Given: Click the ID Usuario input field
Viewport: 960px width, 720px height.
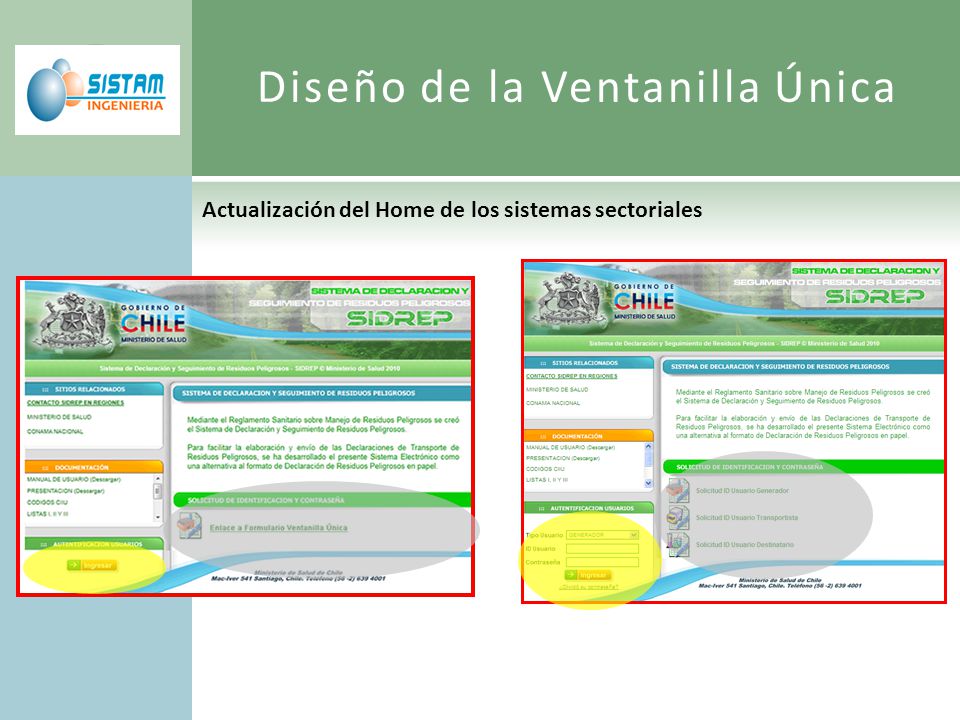Looking at the screenshot, I should click(602, 549).
